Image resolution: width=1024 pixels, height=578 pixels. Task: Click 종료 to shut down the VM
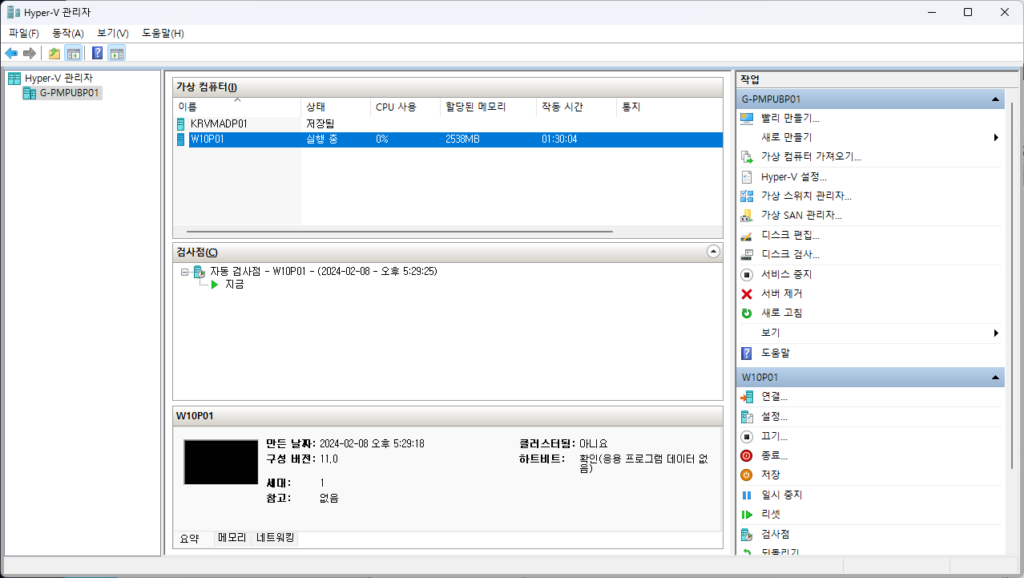coord(774,456)
